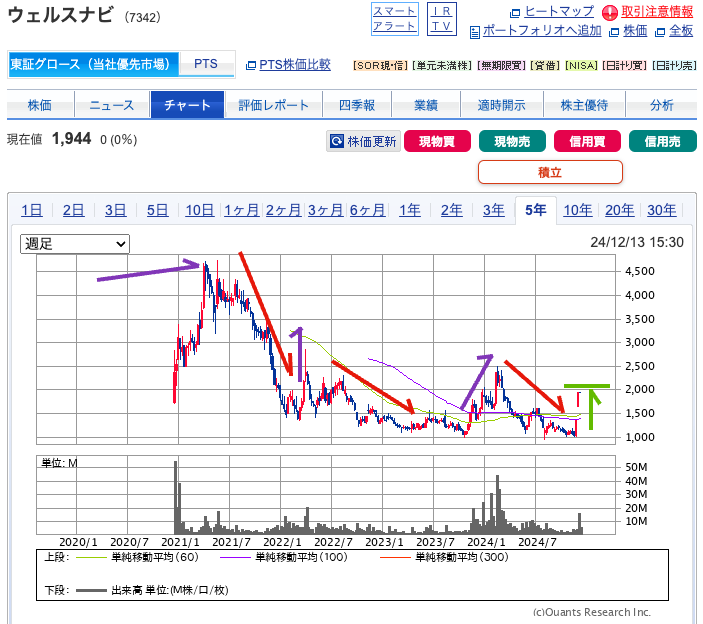Set chart period to 10年
703x624 pixels.
(x=578, y=210)
